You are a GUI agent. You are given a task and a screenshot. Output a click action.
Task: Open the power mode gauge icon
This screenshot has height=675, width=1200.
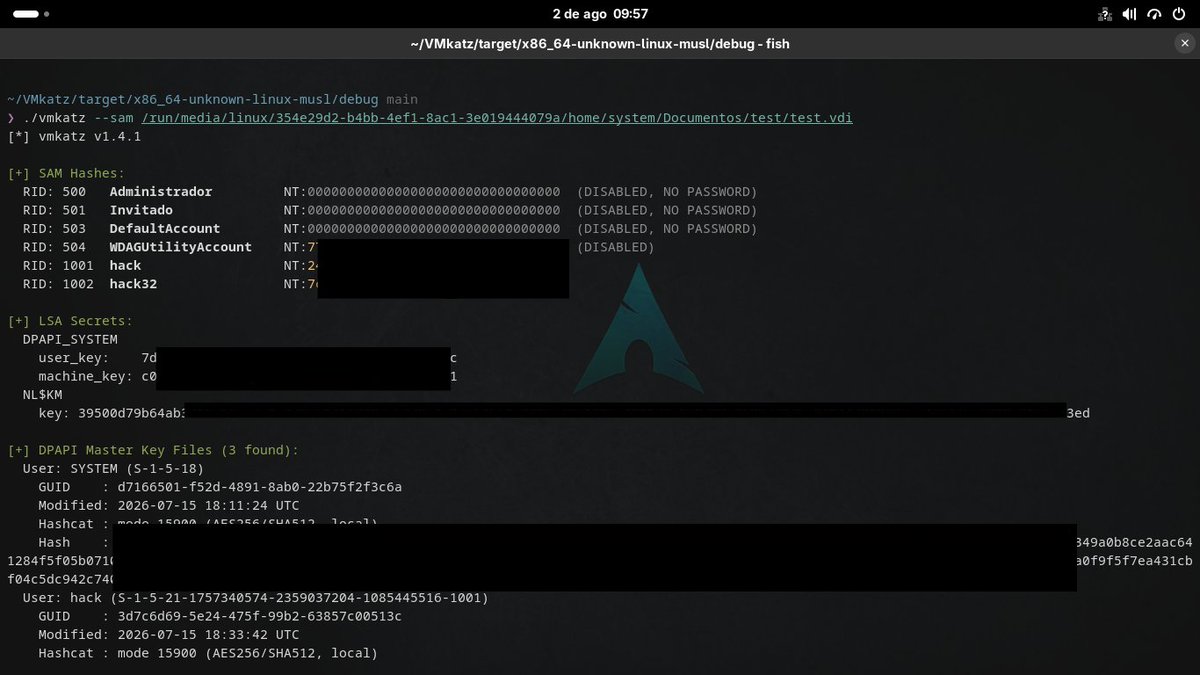tap(1155, 14)
